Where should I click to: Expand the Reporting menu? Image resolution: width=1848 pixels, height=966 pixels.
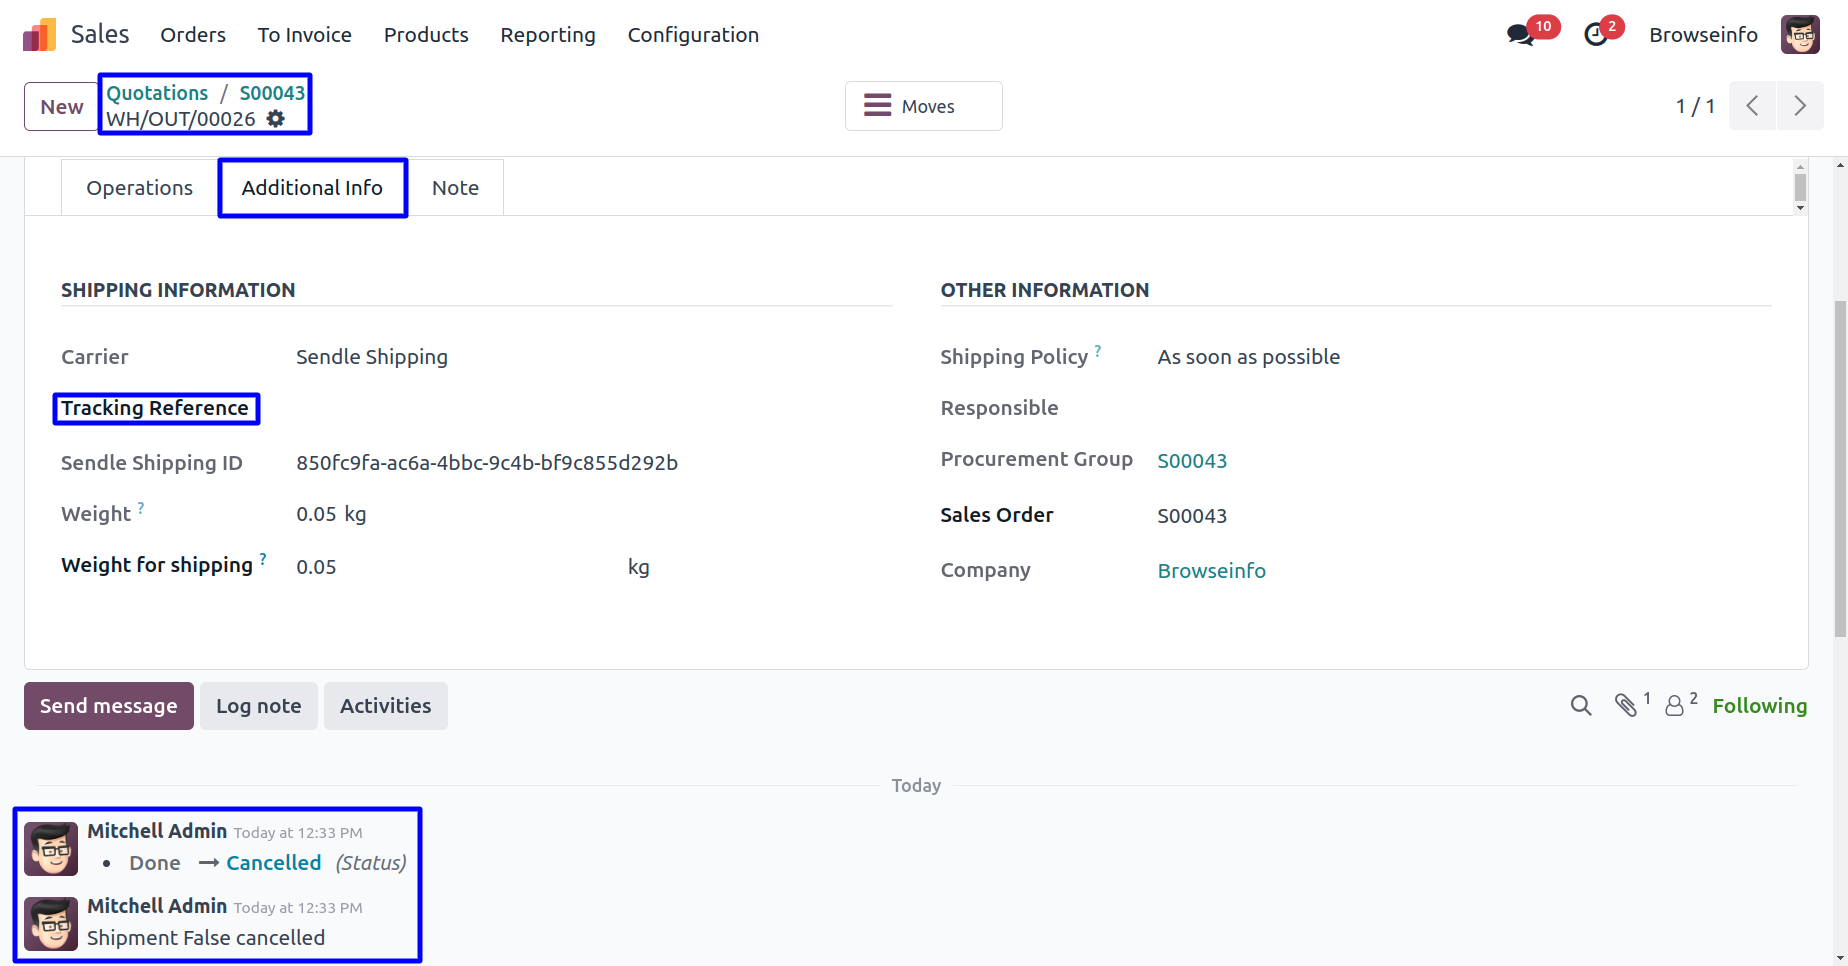(548, 35)
